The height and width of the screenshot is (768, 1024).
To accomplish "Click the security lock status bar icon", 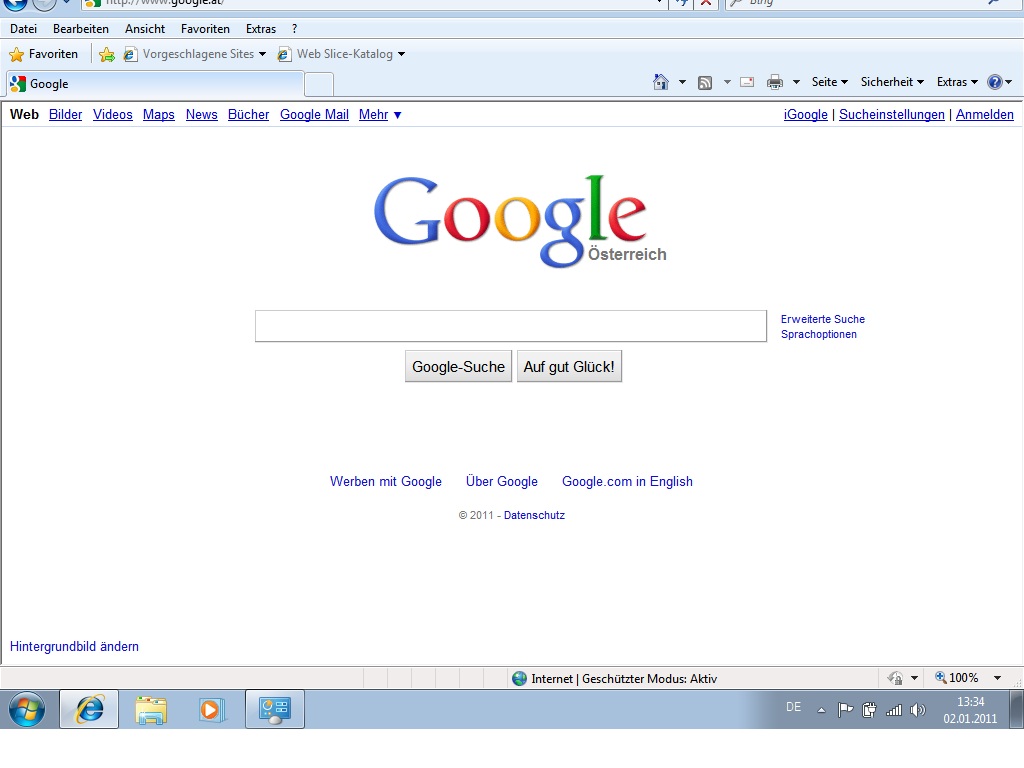I will point(895,679).
